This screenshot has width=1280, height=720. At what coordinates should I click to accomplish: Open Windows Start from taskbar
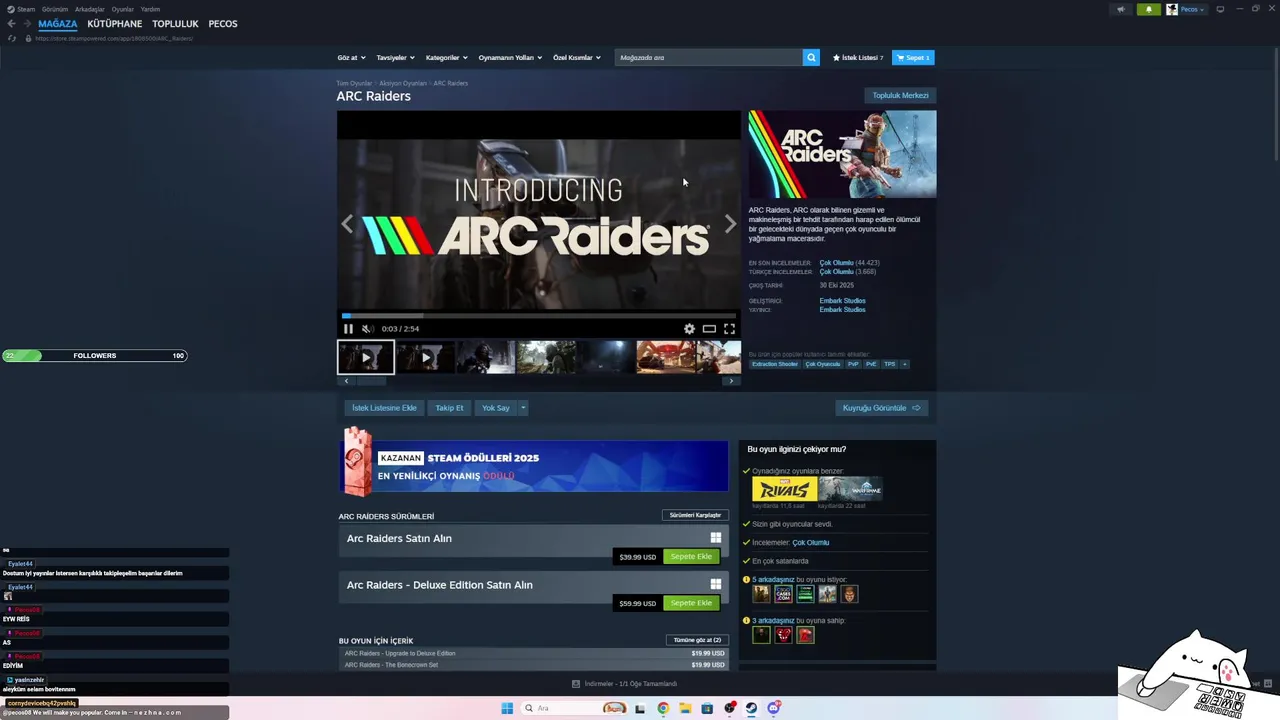point(507,708)
